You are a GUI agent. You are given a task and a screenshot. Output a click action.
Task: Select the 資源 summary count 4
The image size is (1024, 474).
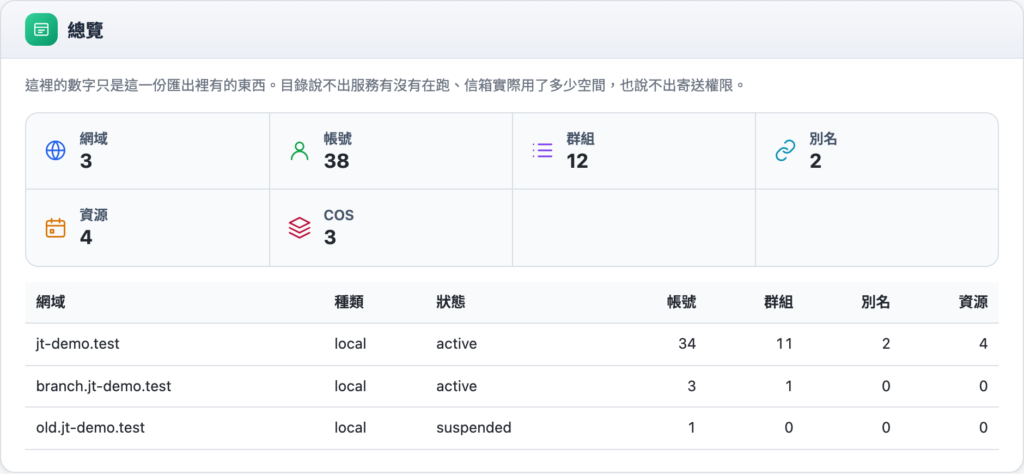point(86,238)
